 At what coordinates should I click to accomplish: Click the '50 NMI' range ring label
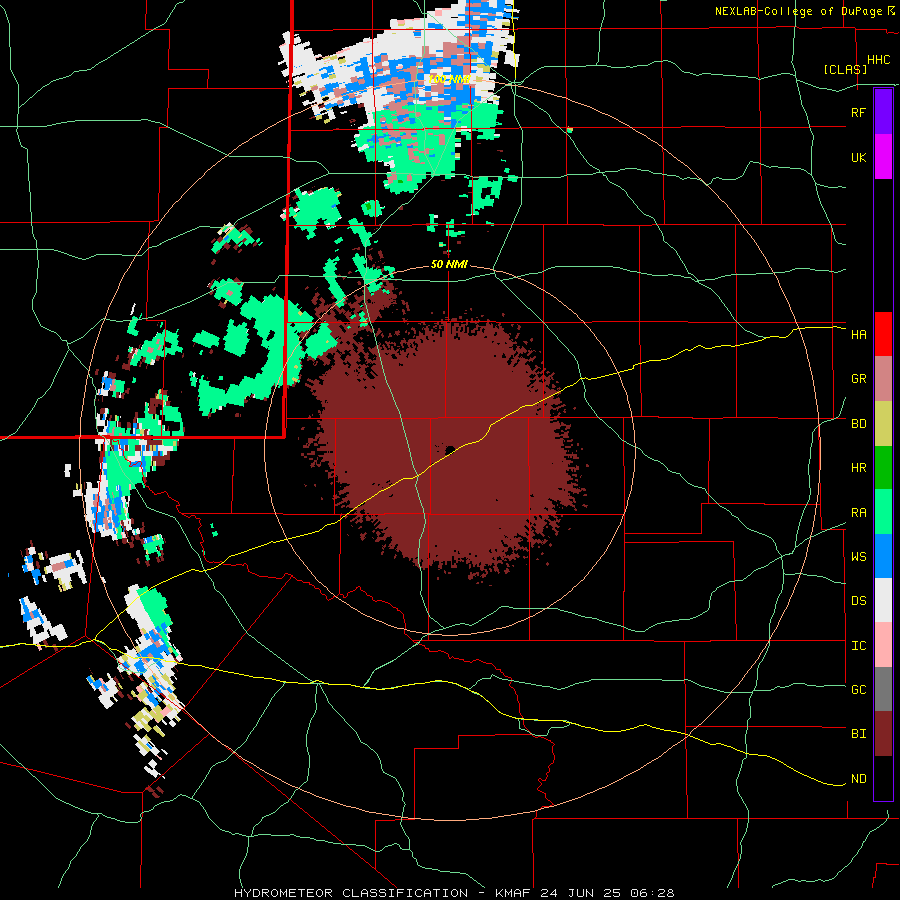(x=449, y=265)
